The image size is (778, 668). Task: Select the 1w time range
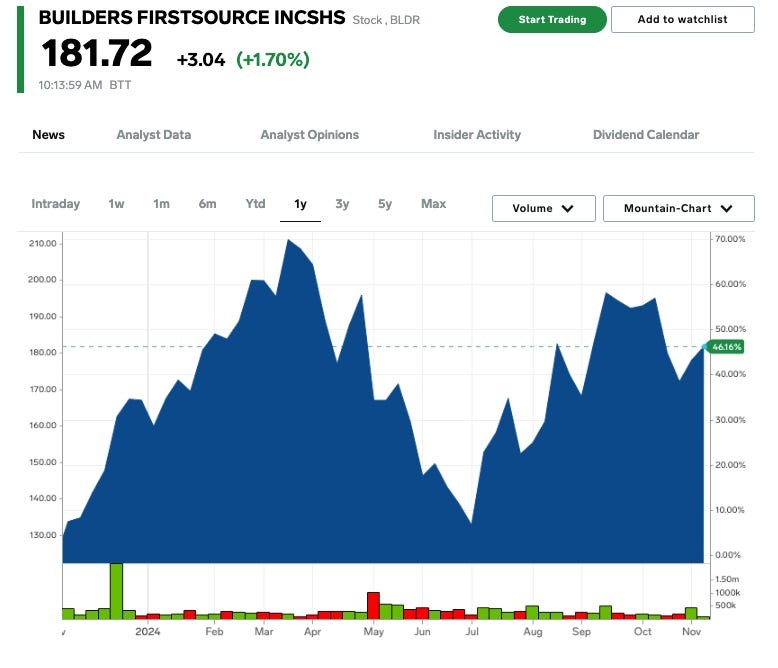coord(116,204)
